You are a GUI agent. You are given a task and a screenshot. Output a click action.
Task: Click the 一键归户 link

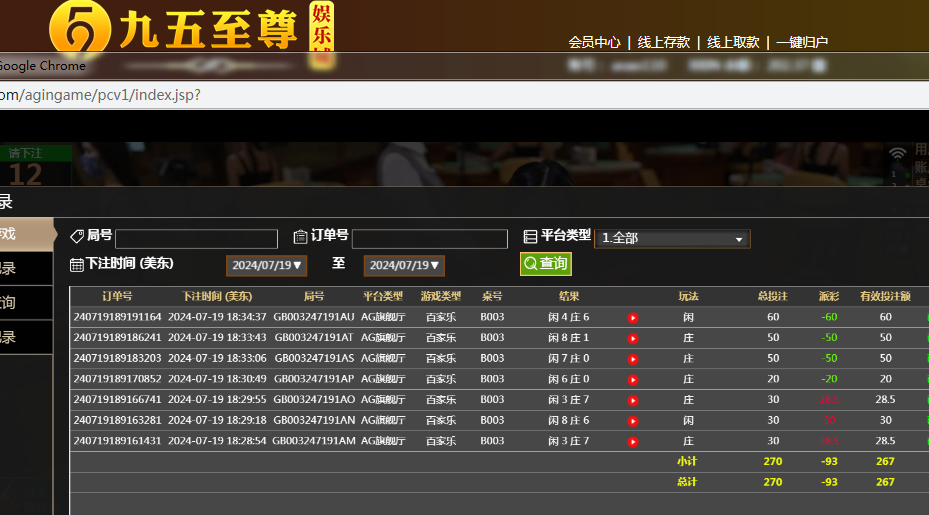pos(802,42)
